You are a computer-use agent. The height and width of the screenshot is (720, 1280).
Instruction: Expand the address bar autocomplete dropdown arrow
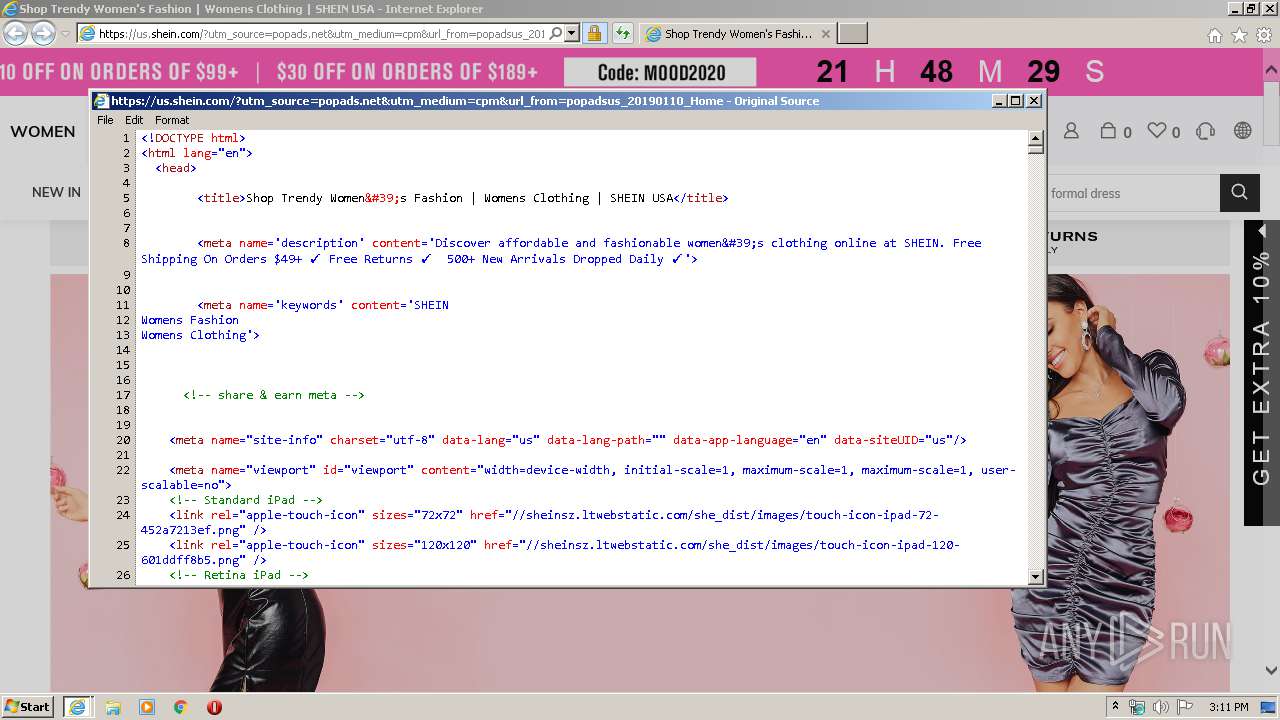coord(572,33)
